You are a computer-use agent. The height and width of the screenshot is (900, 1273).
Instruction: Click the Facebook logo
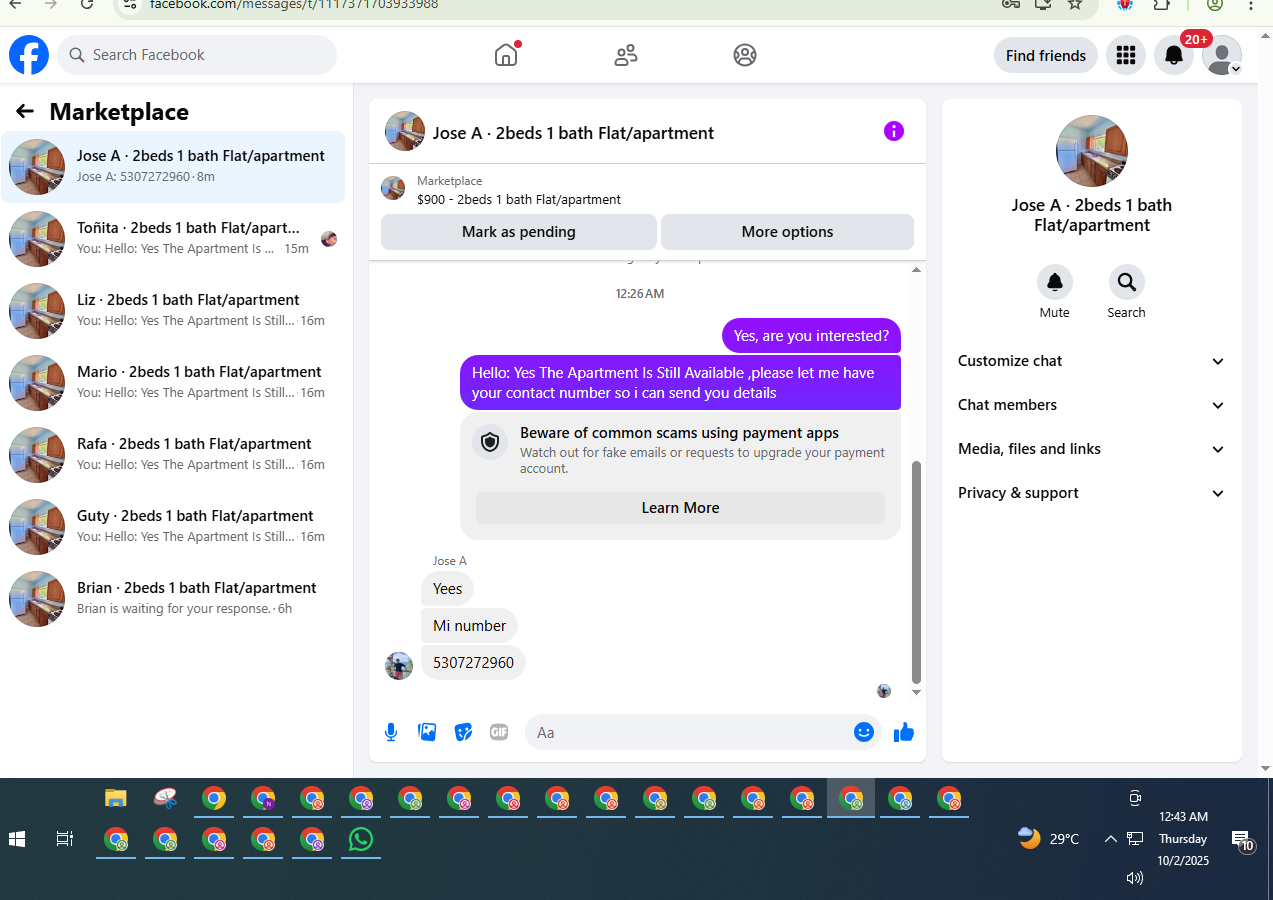[x=29, y=55]
